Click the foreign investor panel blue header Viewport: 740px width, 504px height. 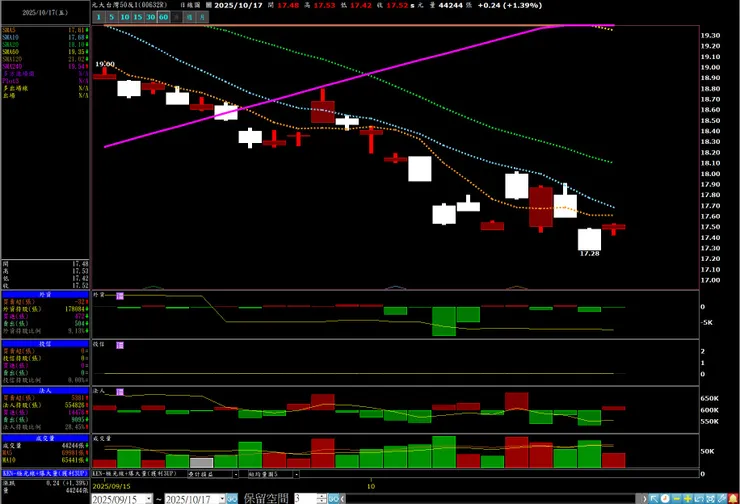coord(45,294)
